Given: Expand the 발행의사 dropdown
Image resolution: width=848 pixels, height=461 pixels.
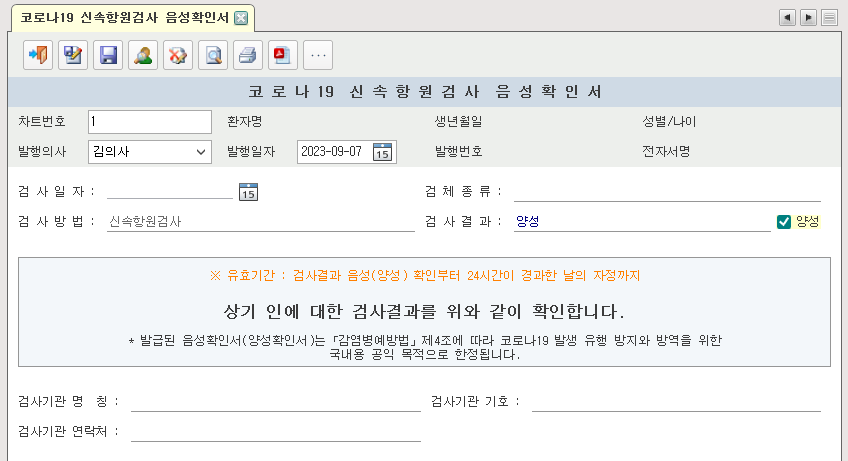Looking at the screenshot, I should [x=201, y=152].
